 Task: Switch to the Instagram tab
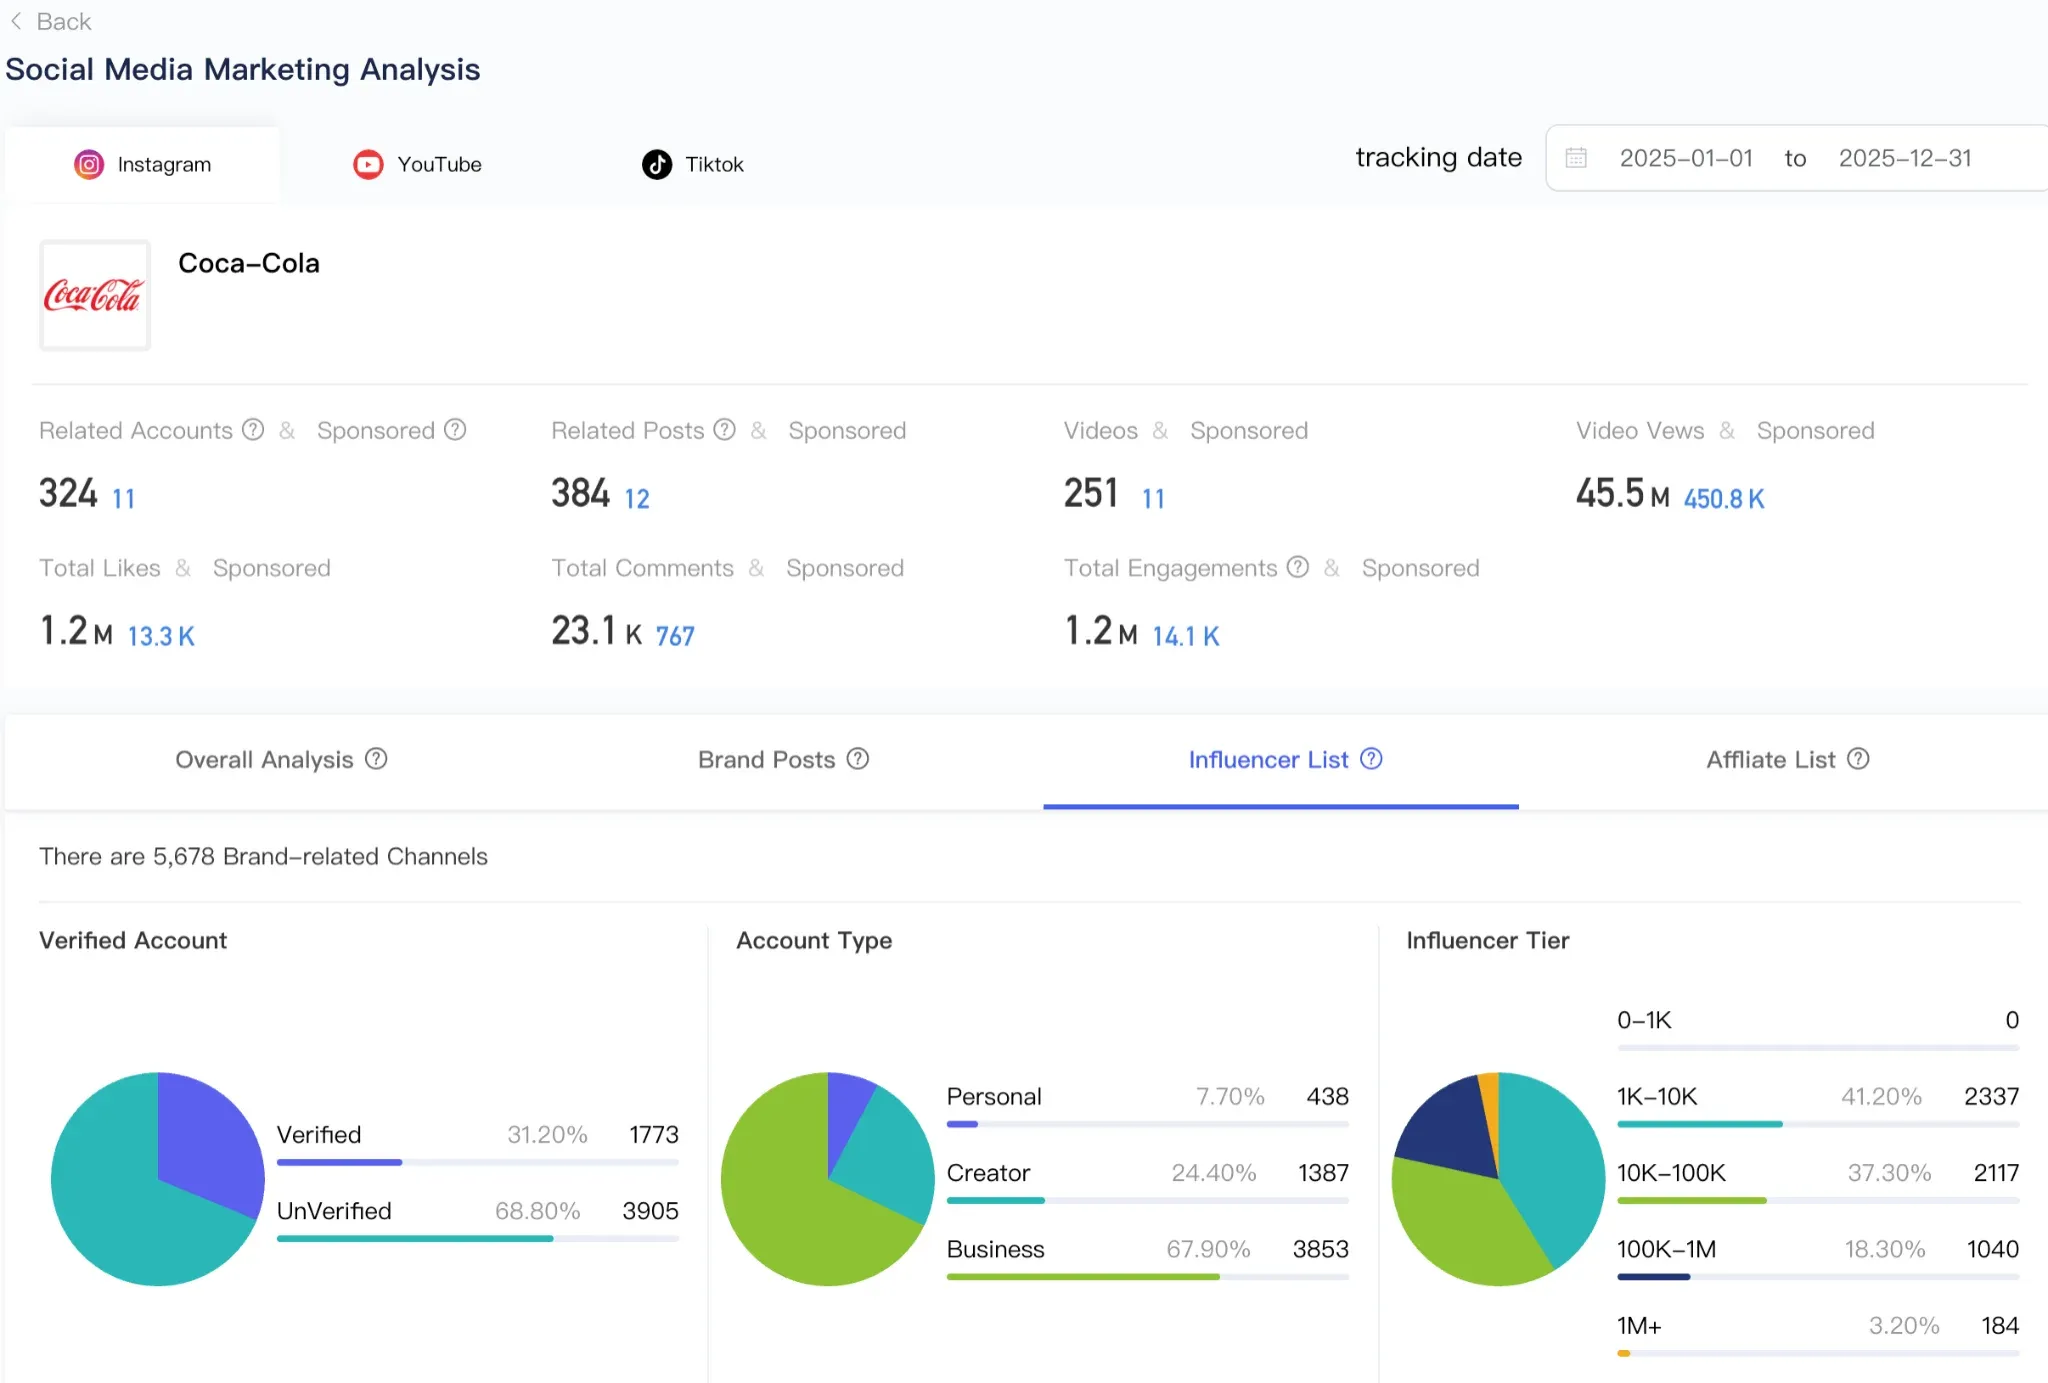142,164
